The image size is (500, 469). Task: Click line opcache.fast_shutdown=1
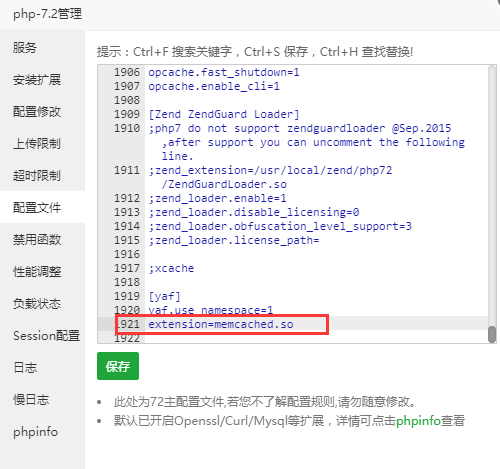[x=224, y=72]
